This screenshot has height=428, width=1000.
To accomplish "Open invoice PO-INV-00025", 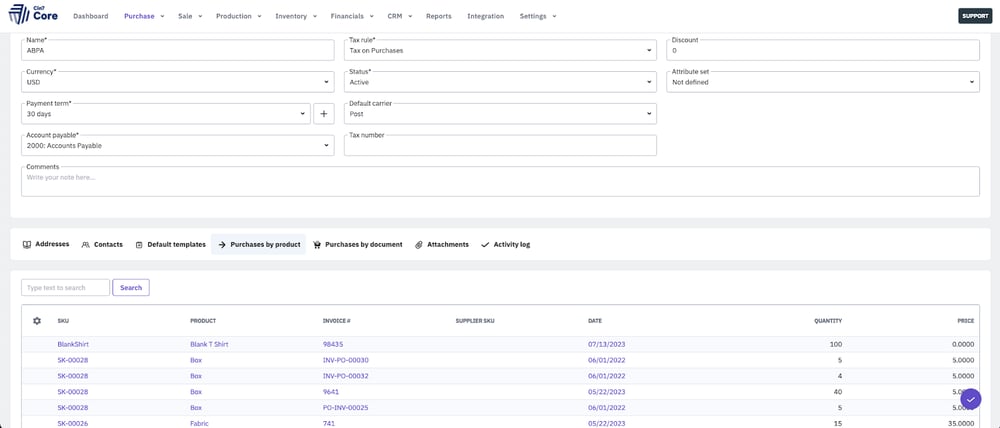I will pos(346,408).
